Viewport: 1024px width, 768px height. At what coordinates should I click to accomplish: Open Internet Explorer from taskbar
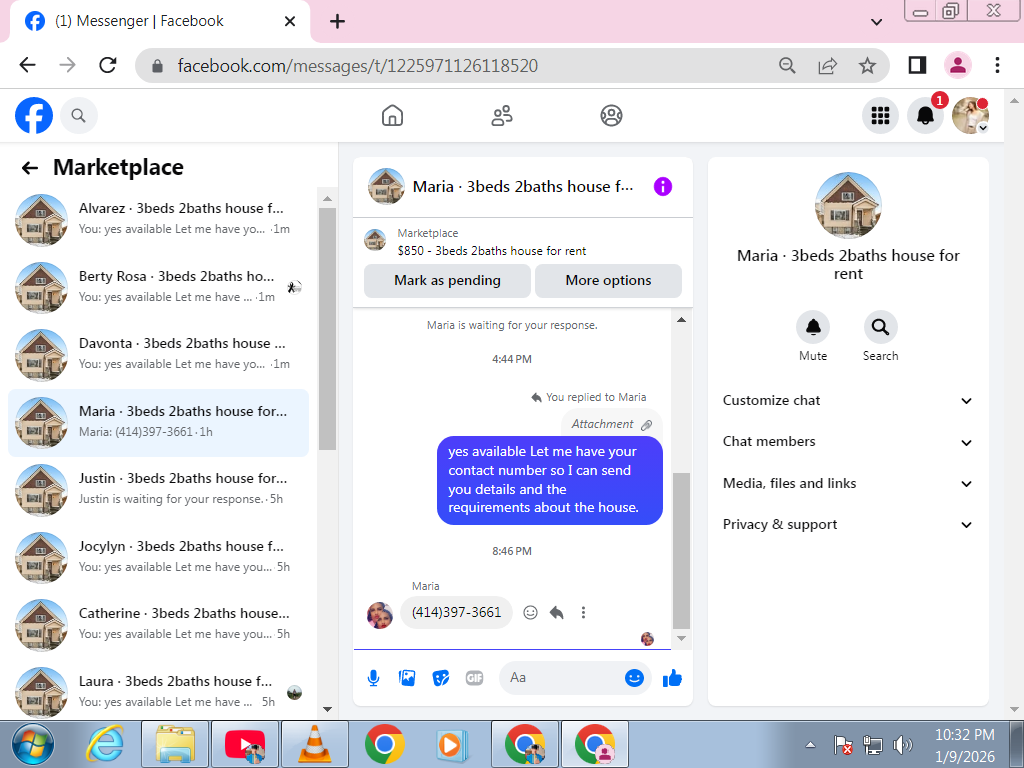[105, 744]
